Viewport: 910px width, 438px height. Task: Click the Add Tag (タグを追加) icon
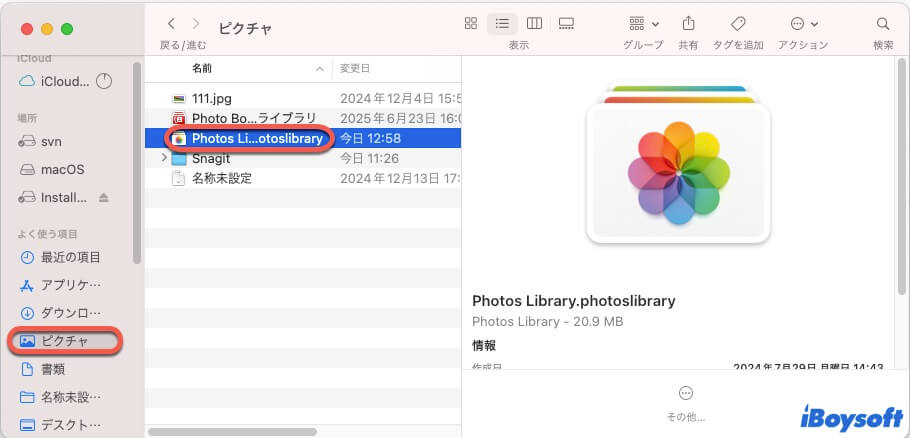pyautogui.click(x=739, y=23)
